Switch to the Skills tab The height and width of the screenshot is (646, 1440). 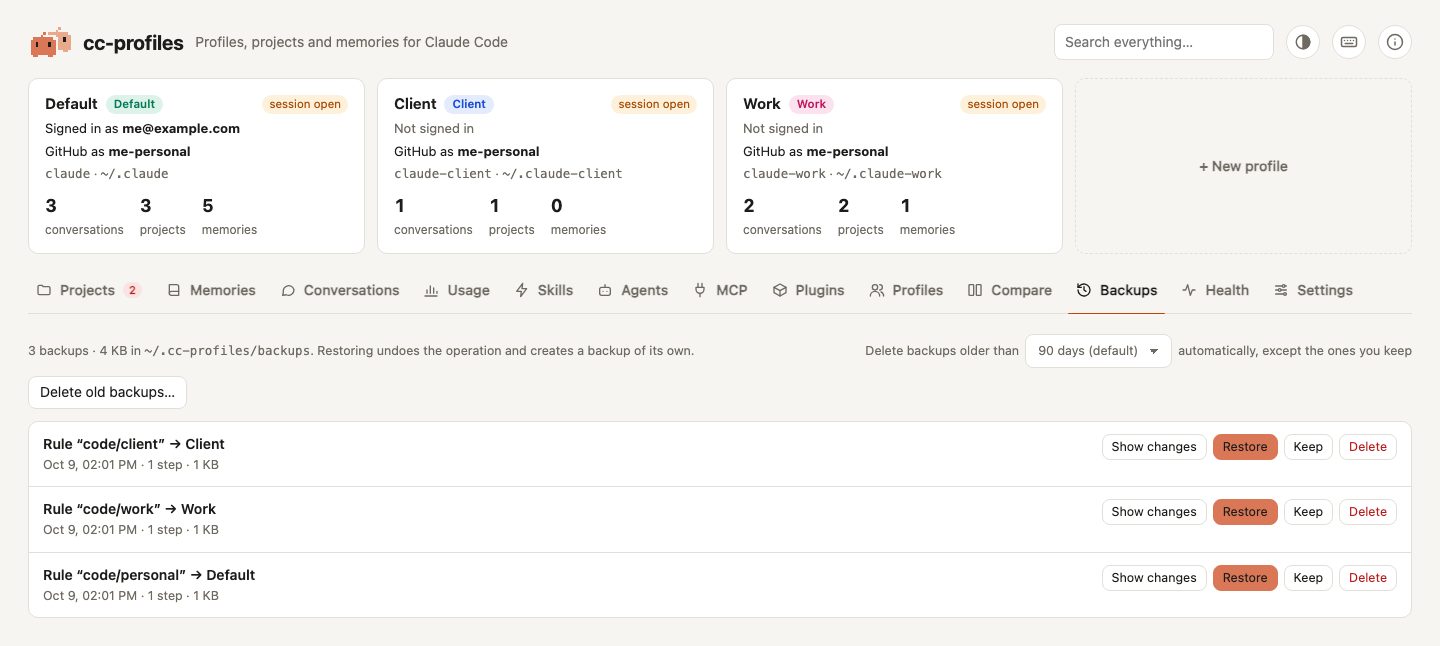point(544,290)
